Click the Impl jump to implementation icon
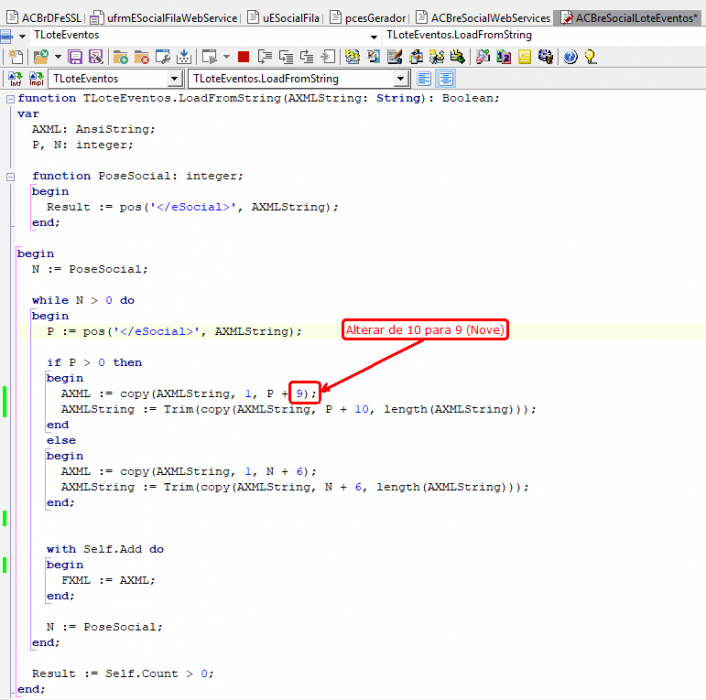The image size is (706, 700). pos(36,79)
